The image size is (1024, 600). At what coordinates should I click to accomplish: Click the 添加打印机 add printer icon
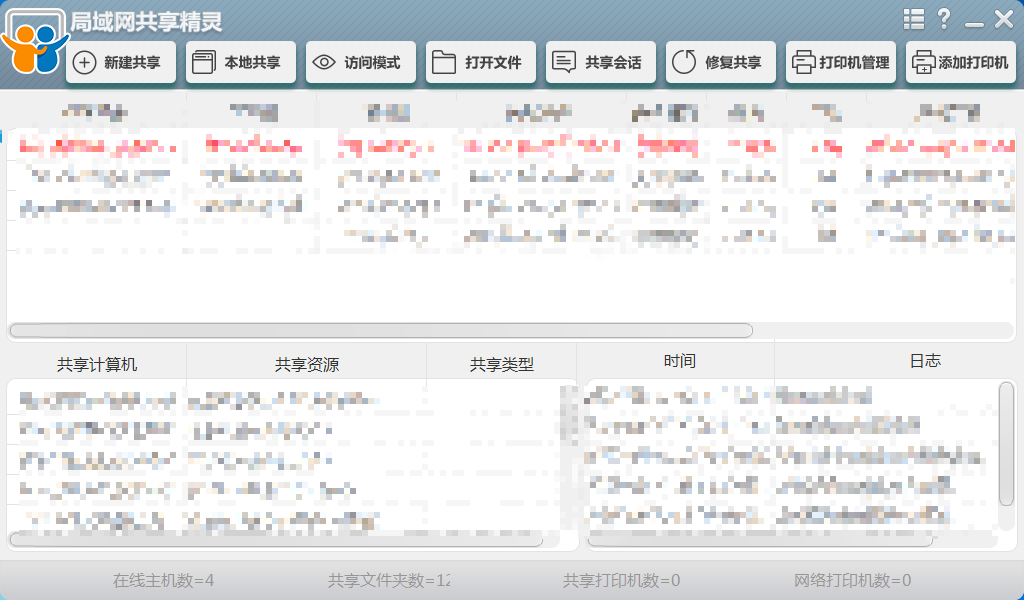[922, 62]
